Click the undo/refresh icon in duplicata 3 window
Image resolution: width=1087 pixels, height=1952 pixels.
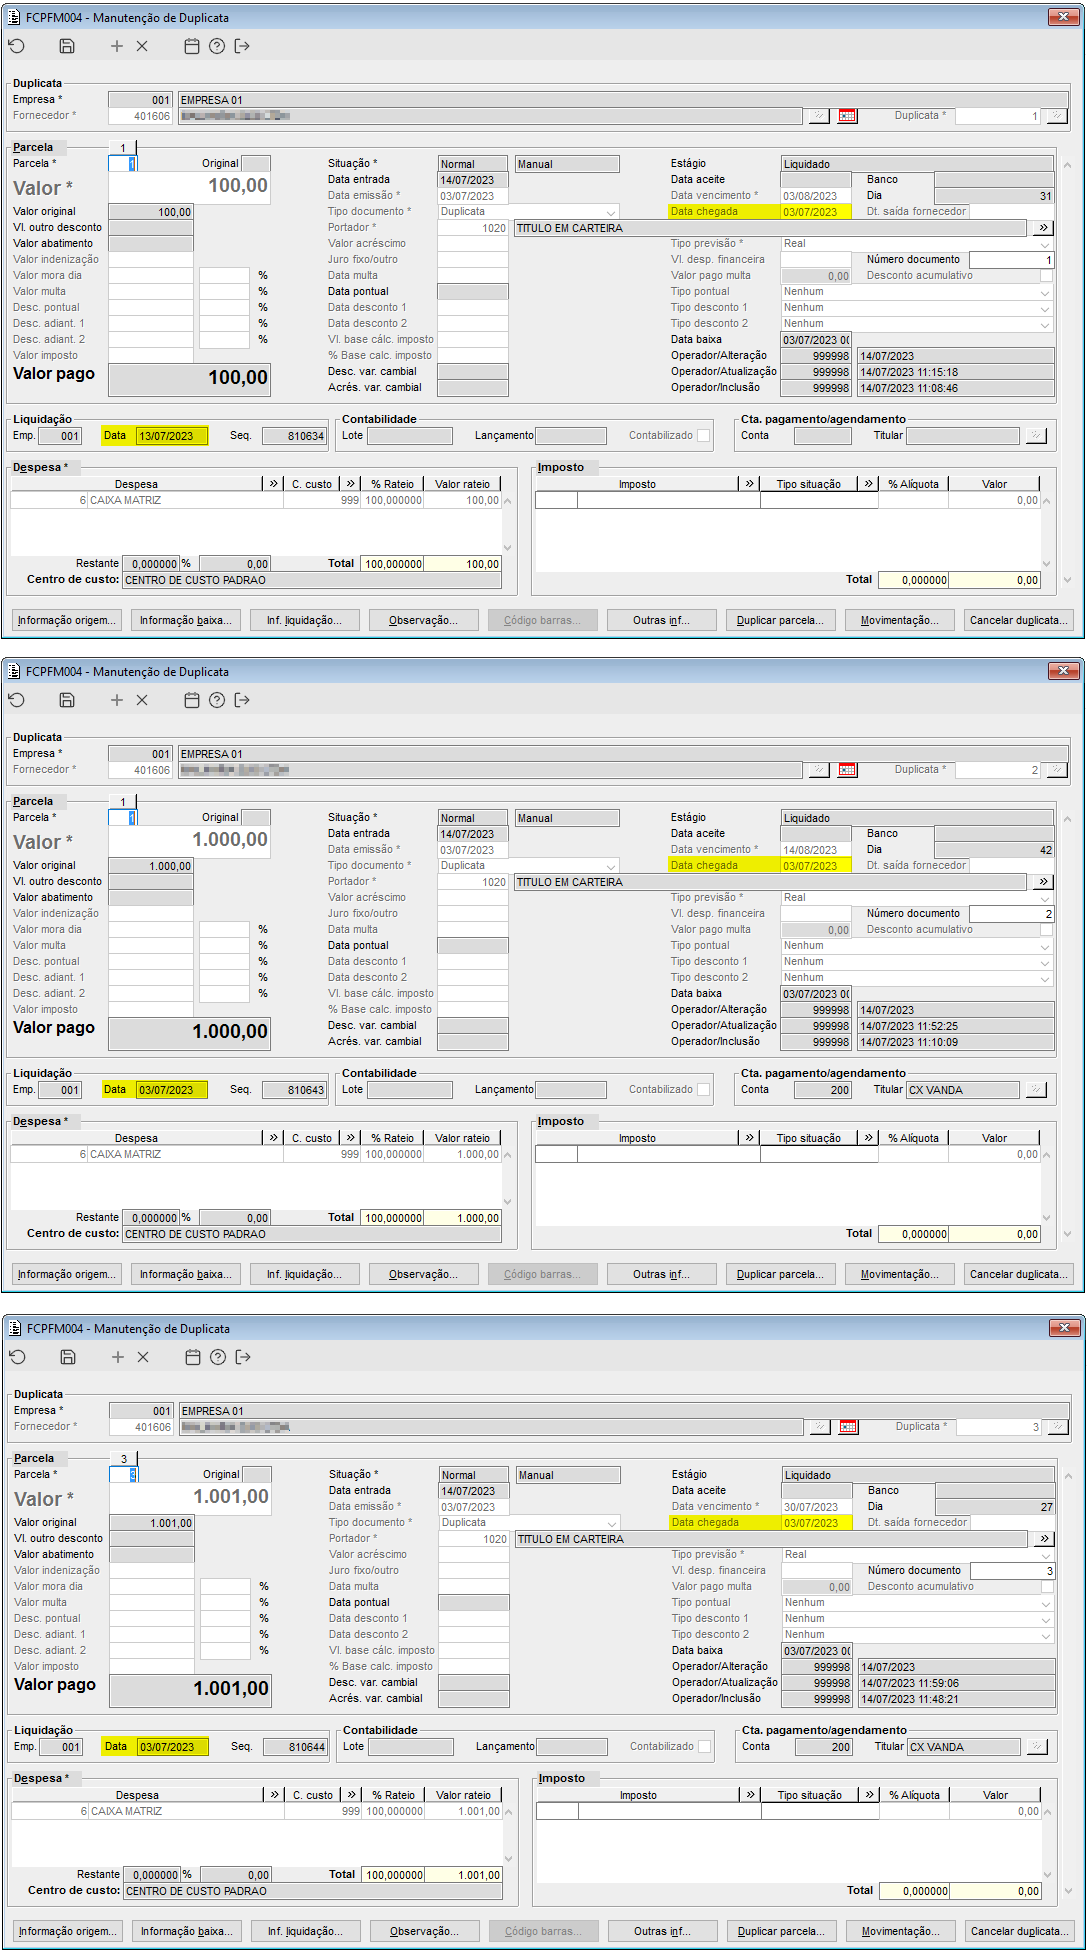click(18, 1357)
